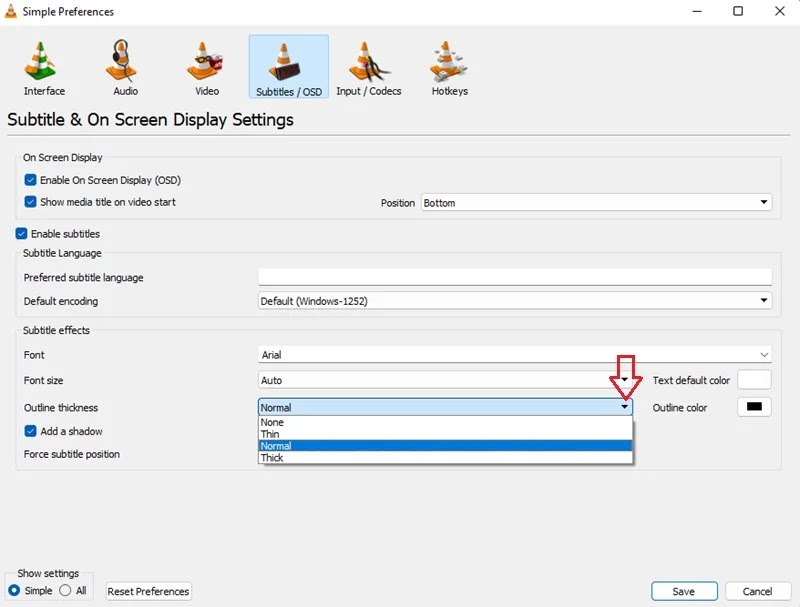
Task: Choose Thin in outline thickness list
Action: [x=445, y=434]
